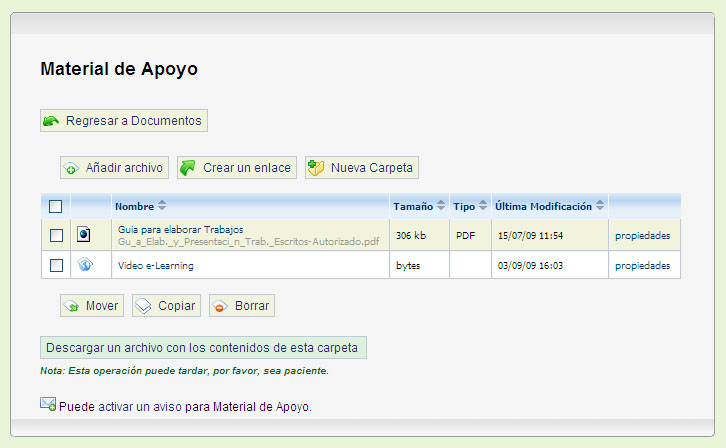Sort by Última Modificación using its arrows
The image size is (726, 448).
600,205
